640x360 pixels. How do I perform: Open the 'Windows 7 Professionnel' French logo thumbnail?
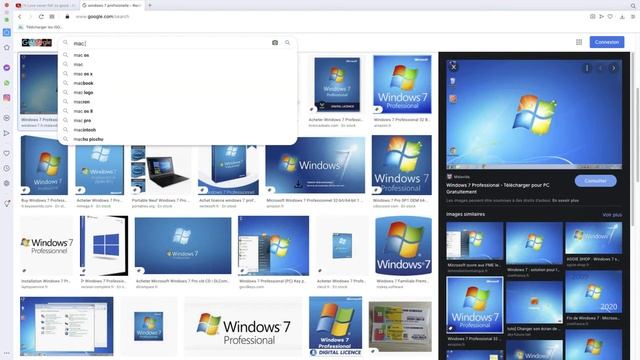47,246
